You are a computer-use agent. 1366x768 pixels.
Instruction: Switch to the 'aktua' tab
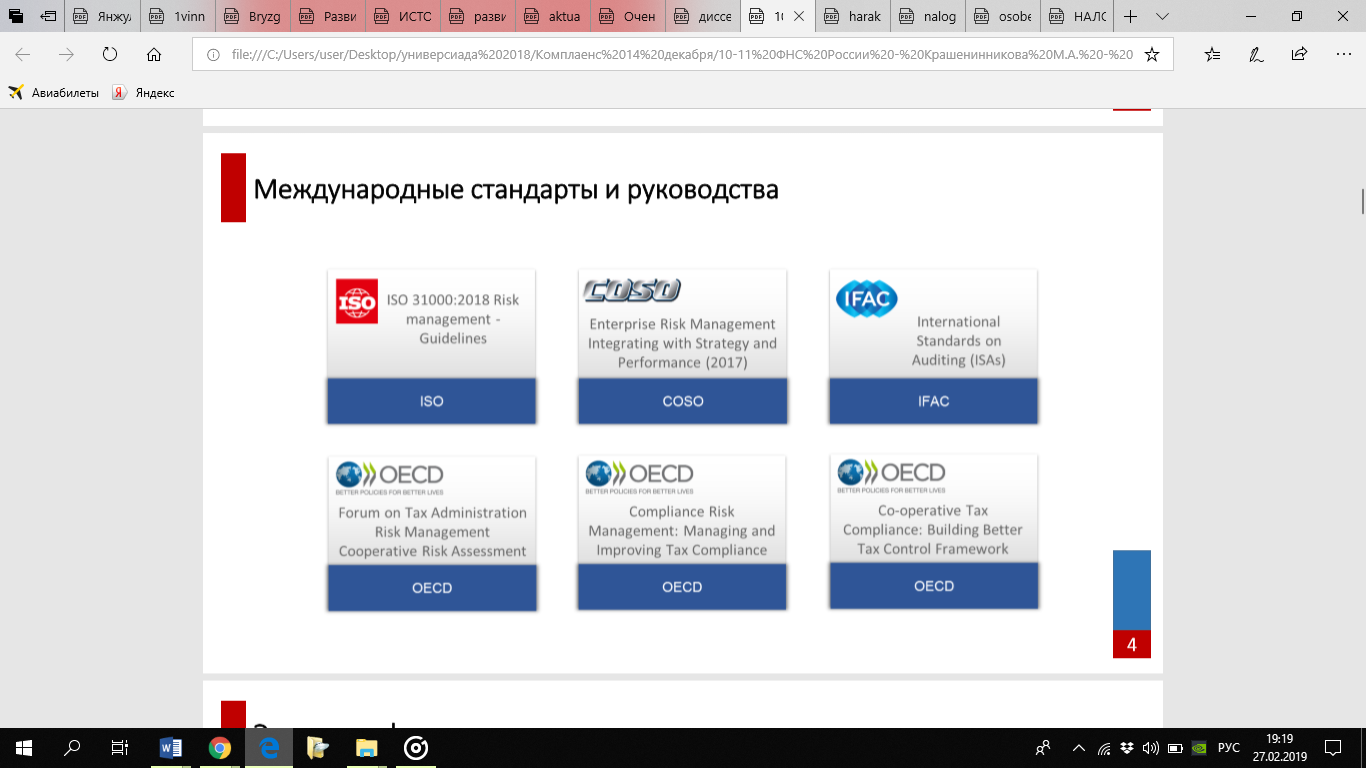[553, 17]
